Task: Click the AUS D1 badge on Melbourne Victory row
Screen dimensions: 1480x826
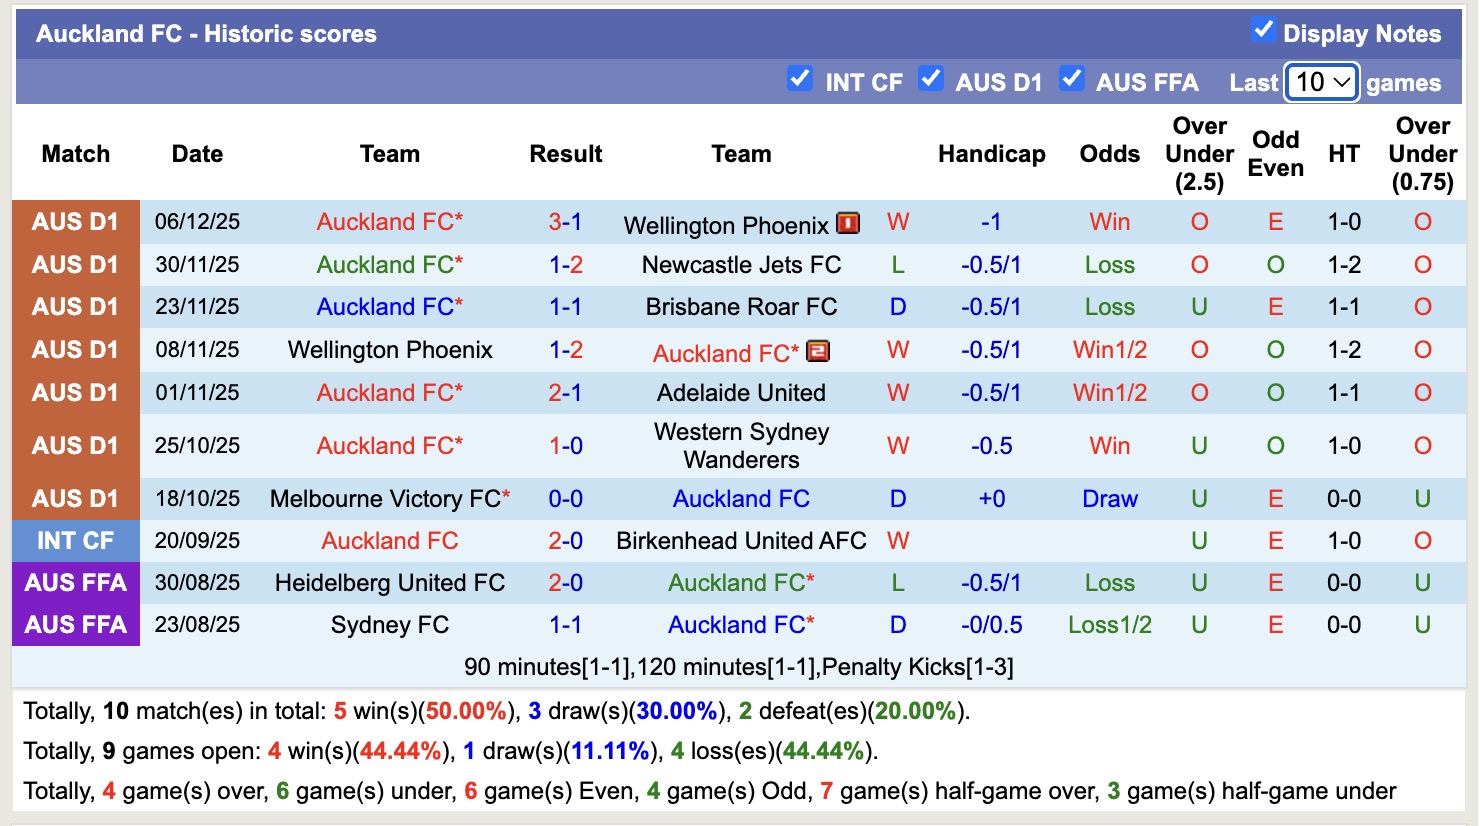Action: pos(75,498)
